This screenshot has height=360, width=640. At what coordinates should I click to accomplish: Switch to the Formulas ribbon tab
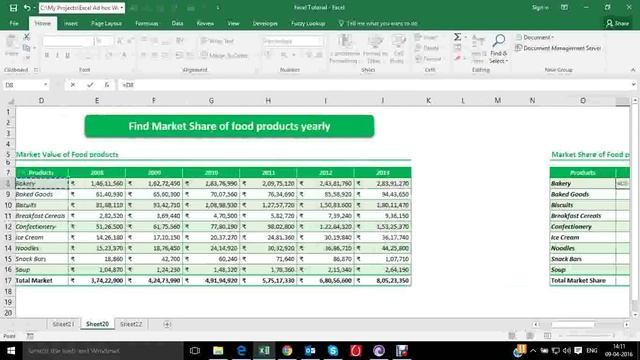pyautogui.click(x=147, y=23)
